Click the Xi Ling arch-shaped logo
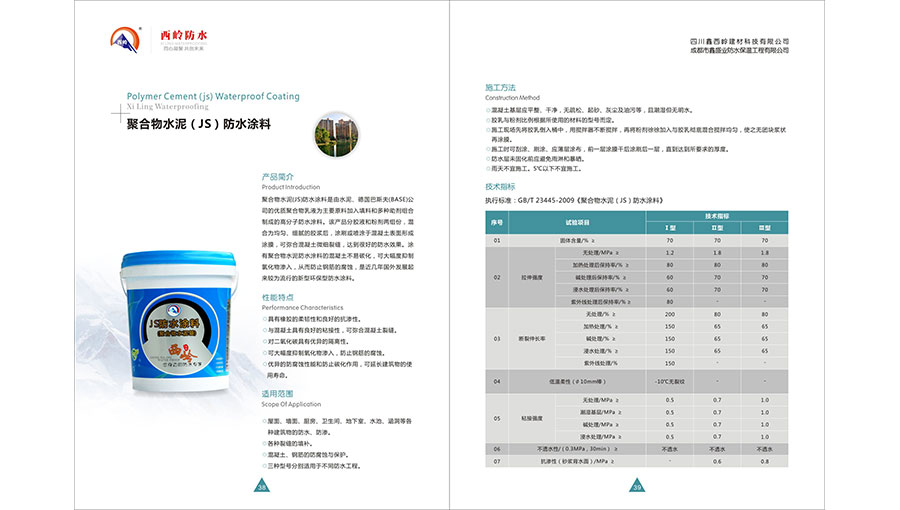 (125, 40)
